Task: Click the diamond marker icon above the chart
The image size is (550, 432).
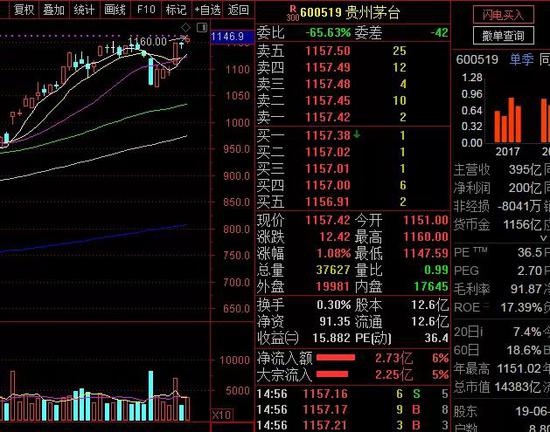Action: pyautogui.click(x=186, y=27)
